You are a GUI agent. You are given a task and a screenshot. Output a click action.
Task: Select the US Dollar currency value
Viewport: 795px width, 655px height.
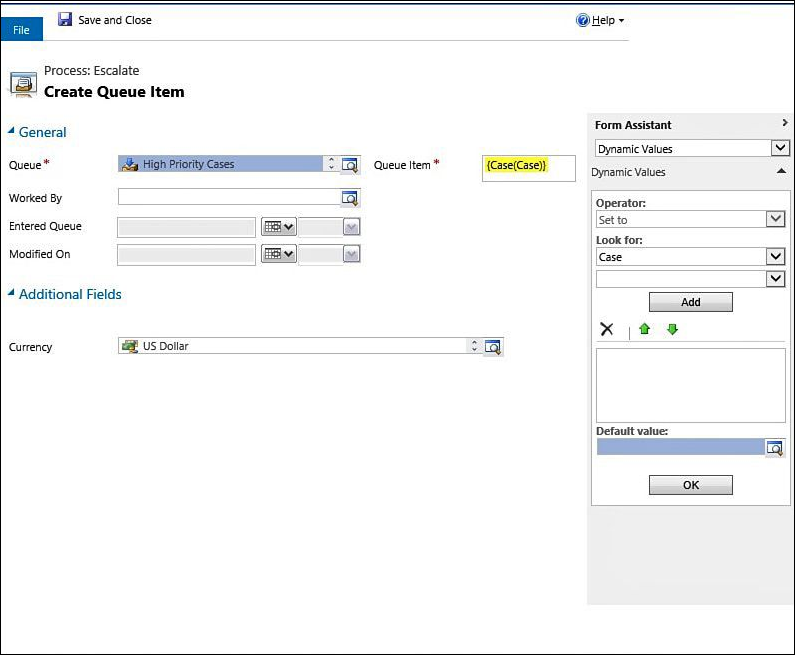coord(165,346)
